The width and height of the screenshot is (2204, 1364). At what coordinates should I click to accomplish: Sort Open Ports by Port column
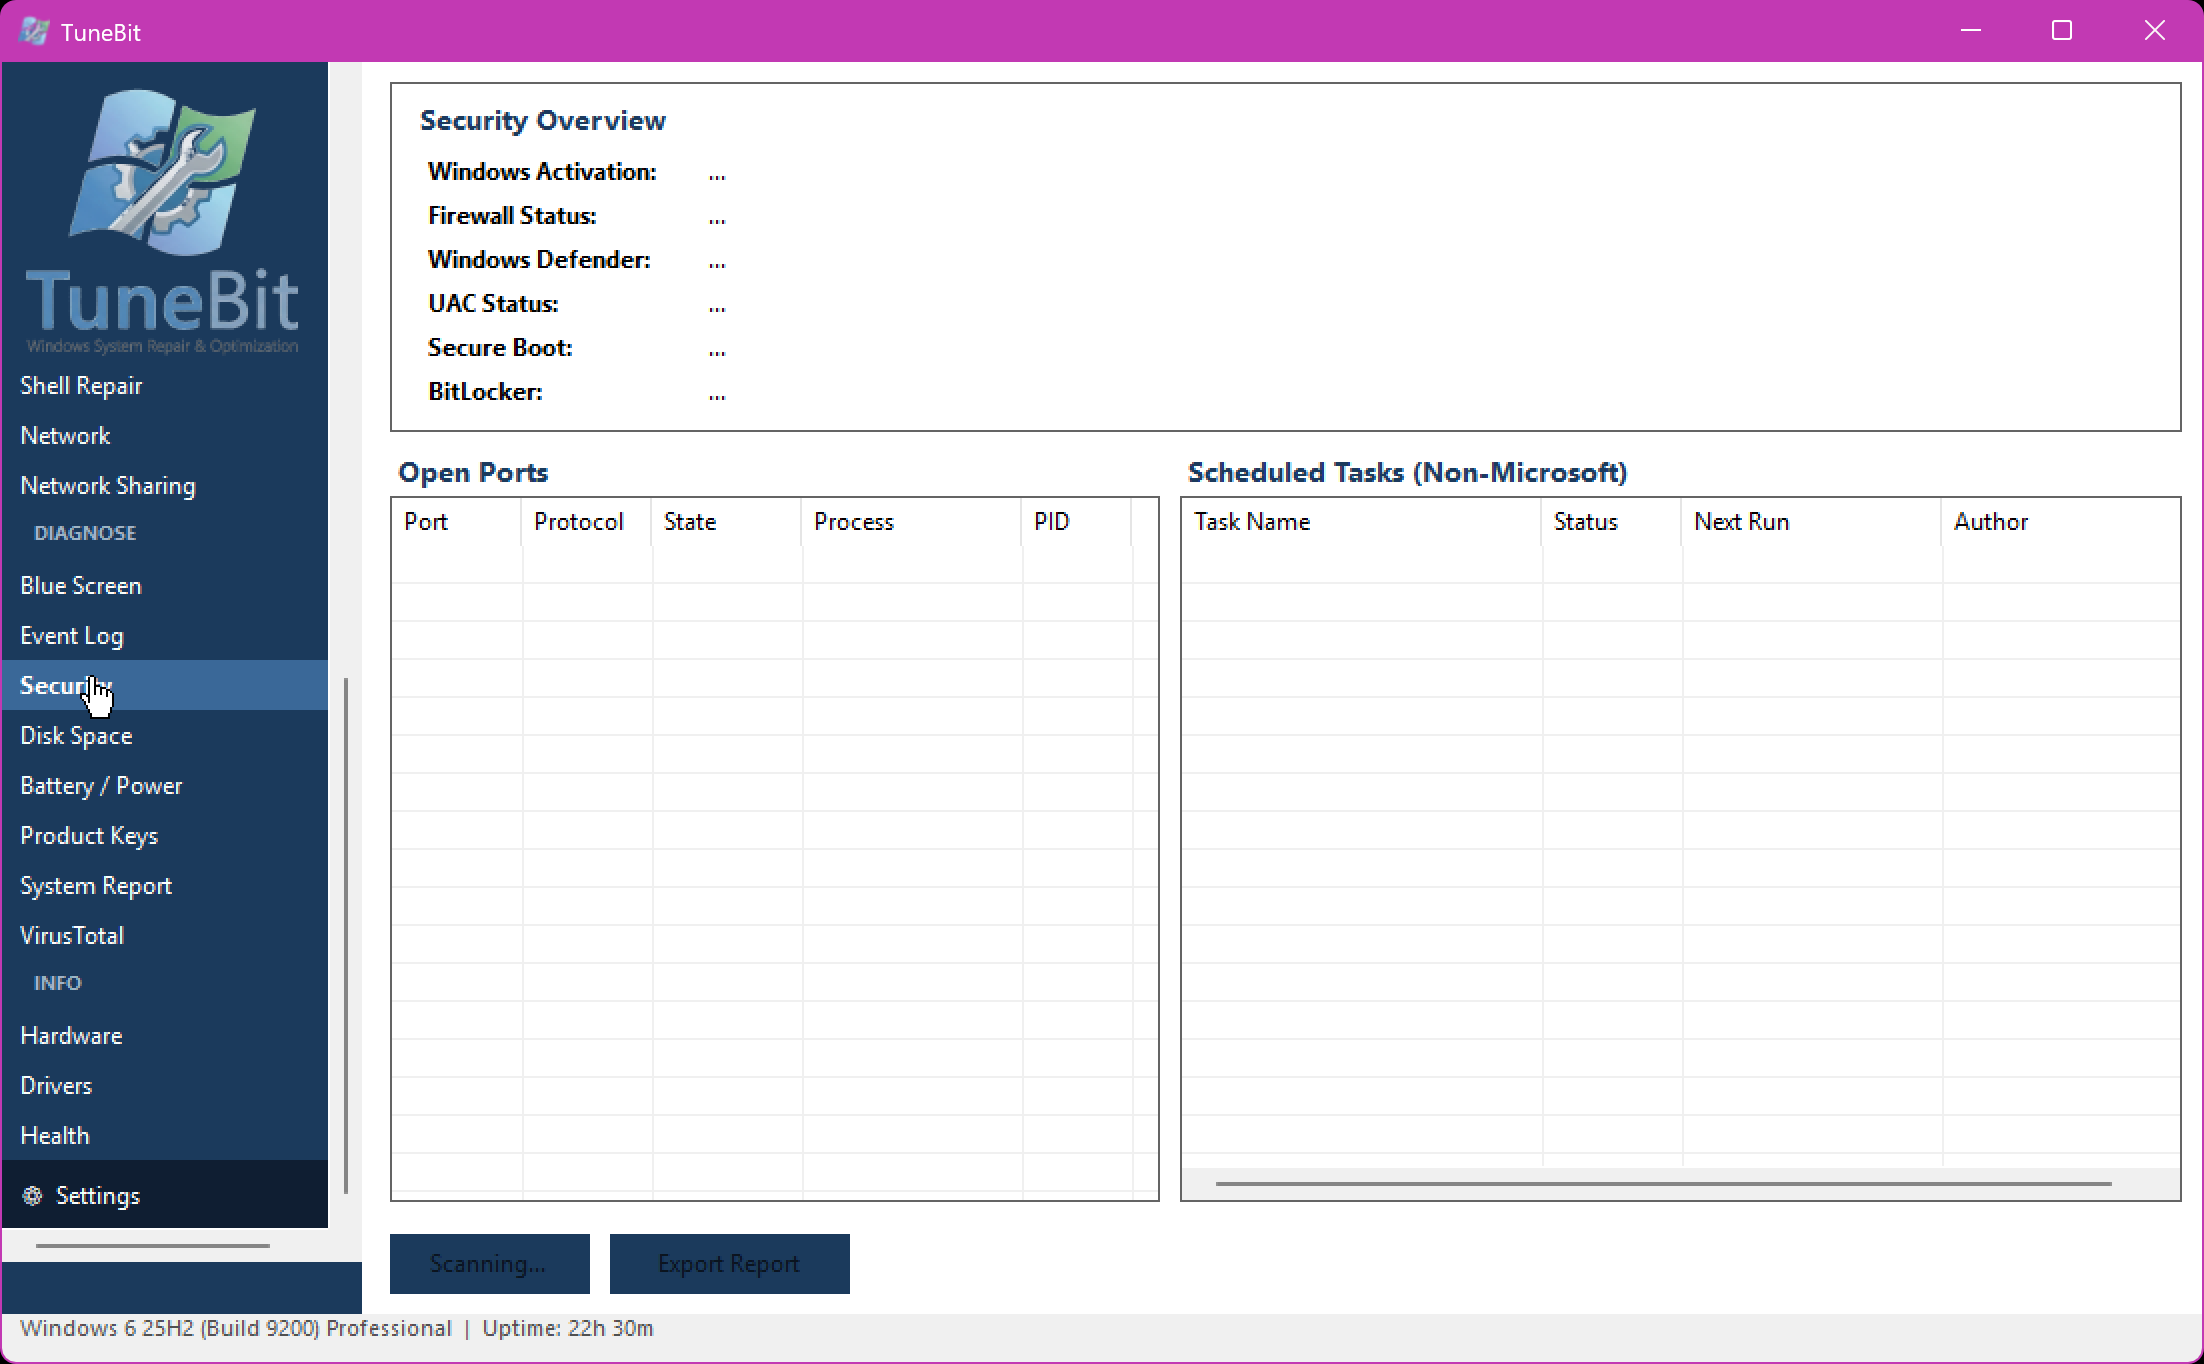coord(457,522)
